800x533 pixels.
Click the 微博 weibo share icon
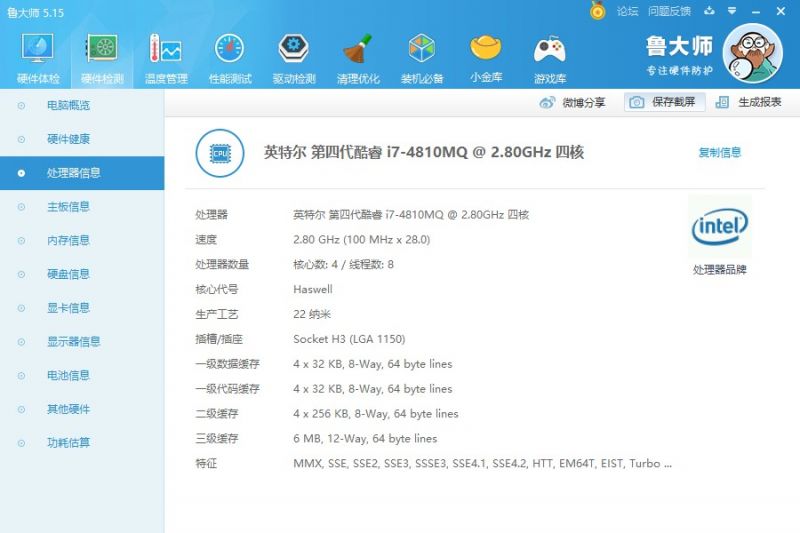(547, 103)
